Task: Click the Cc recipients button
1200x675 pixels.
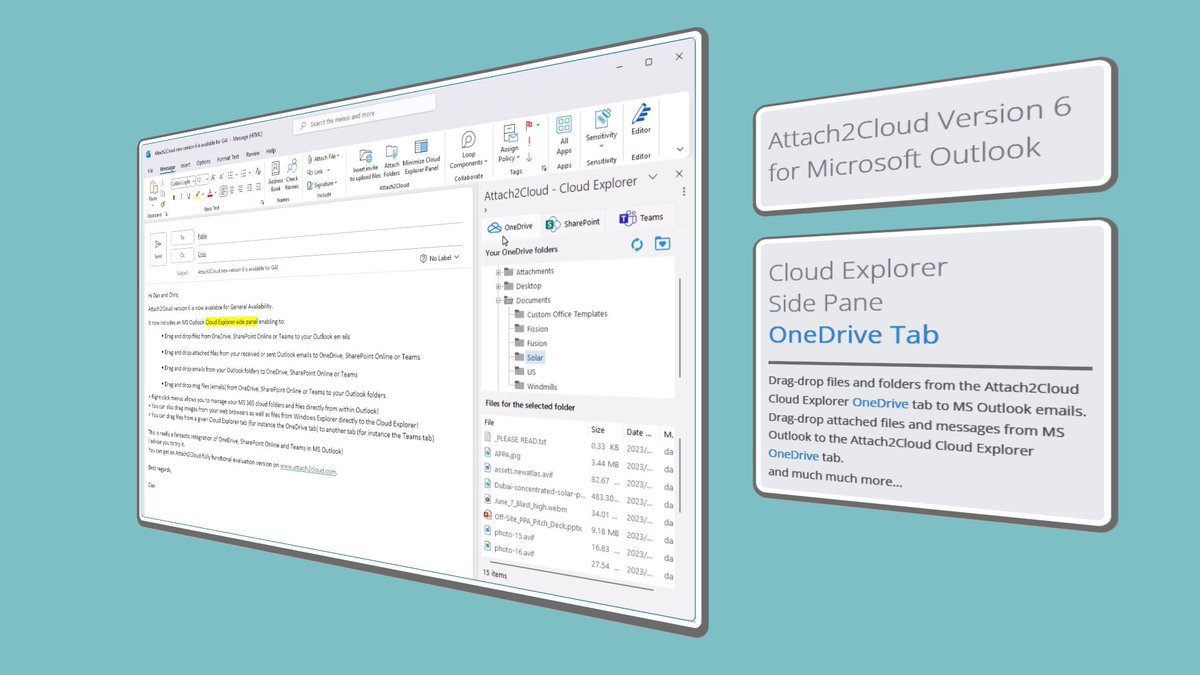Action: click(x=182, y=256)
